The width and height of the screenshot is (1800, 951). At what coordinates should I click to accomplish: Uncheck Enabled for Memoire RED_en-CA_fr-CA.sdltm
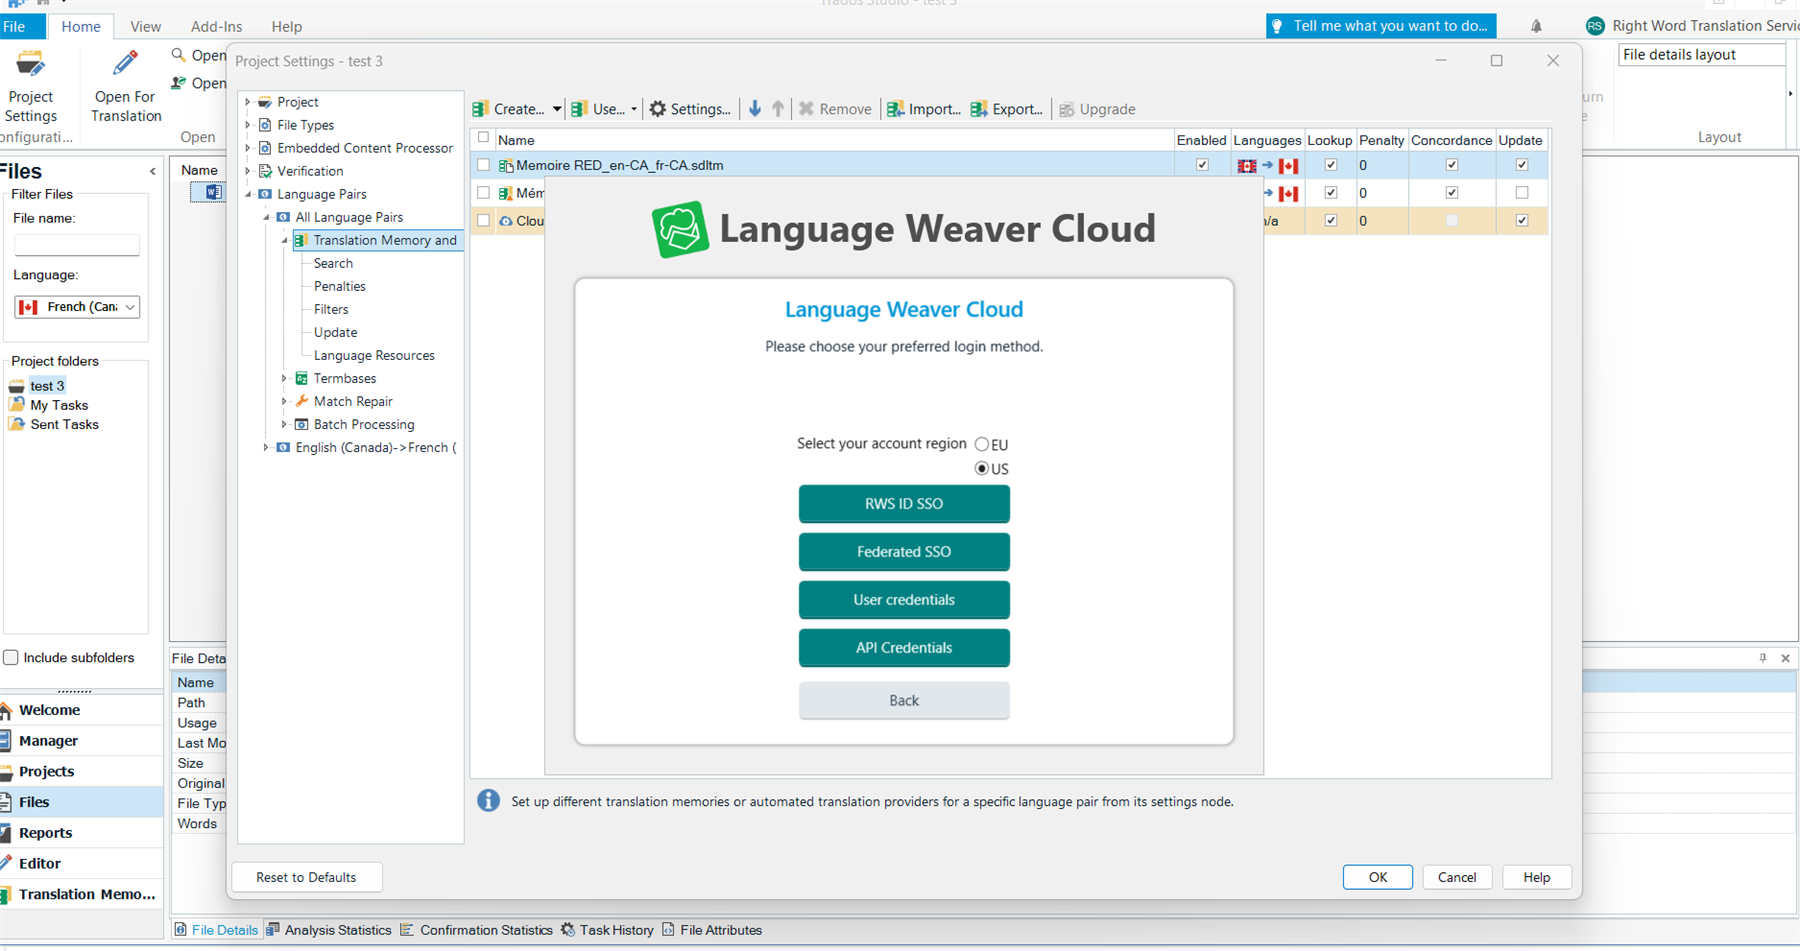pos(1202,165)
